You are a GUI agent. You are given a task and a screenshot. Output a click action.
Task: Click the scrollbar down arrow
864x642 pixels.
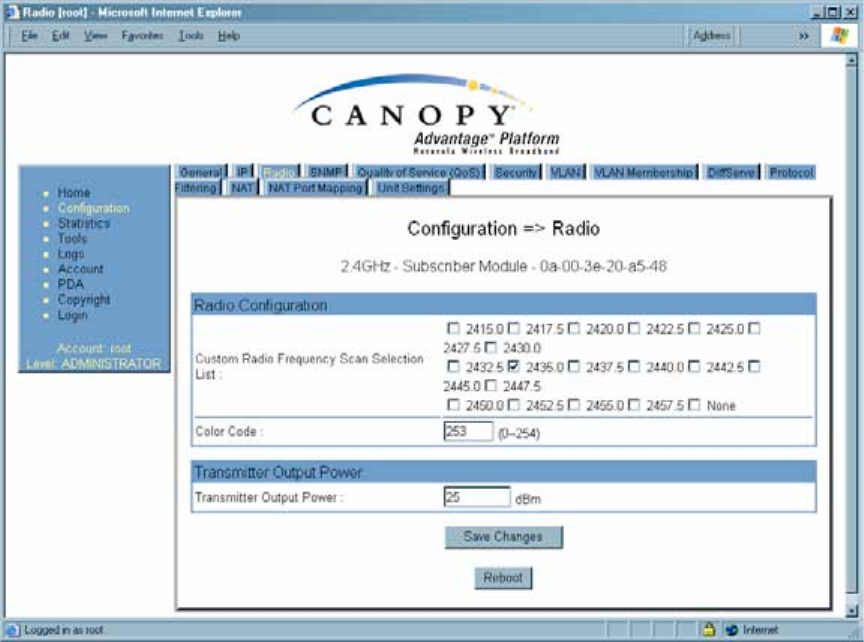pos(852,611)
